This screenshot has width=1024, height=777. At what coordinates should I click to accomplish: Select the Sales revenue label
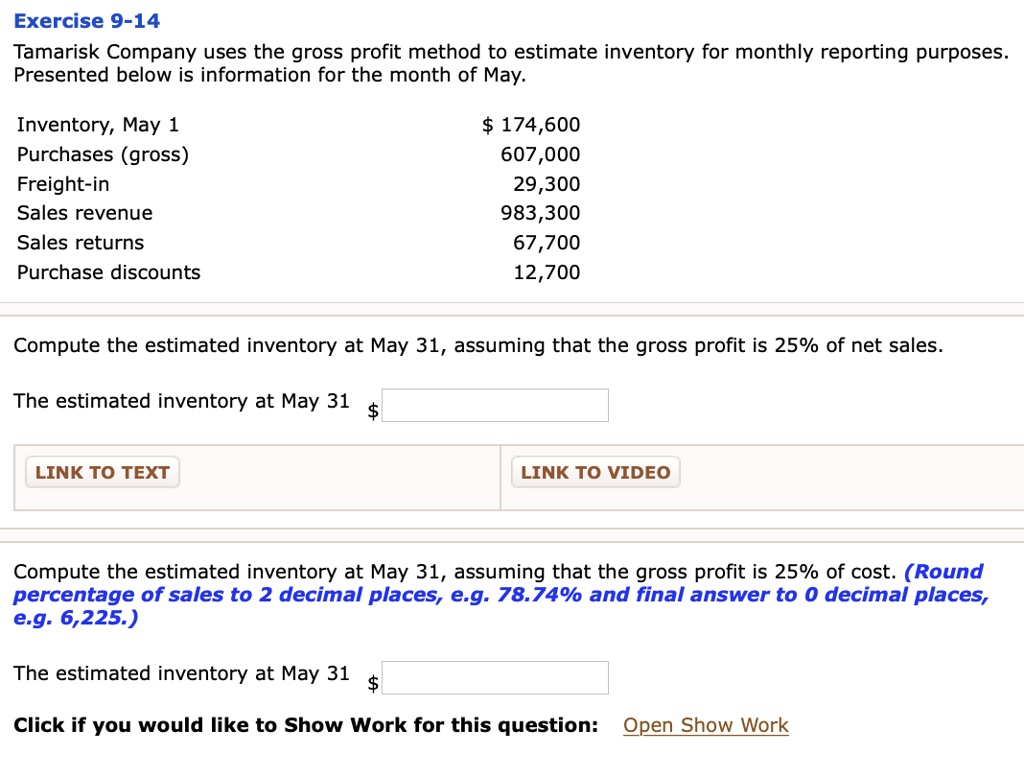pyautogui.click(x=84, y=212)
